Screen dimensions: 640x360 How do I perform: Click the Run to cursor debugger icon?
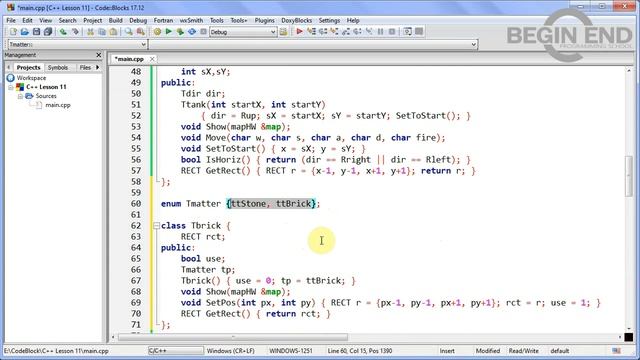[x=311, y=31]
